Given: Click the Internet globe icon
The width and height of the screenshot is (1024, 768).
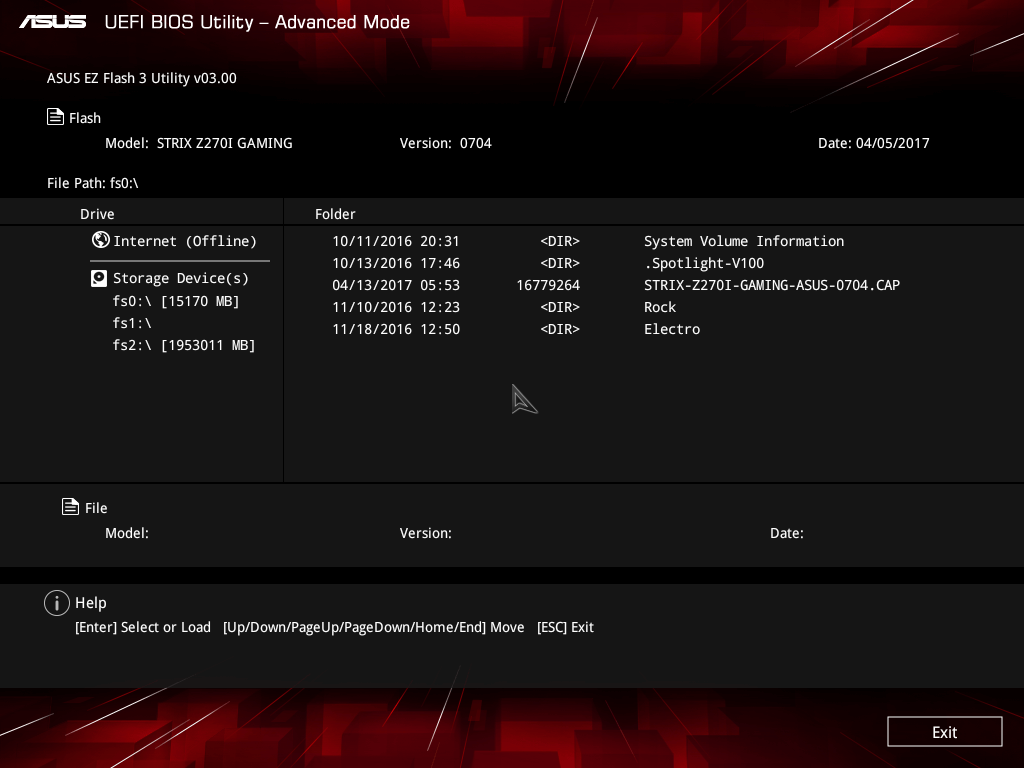Looking at the screenshot, I should (x=101, y=240).
